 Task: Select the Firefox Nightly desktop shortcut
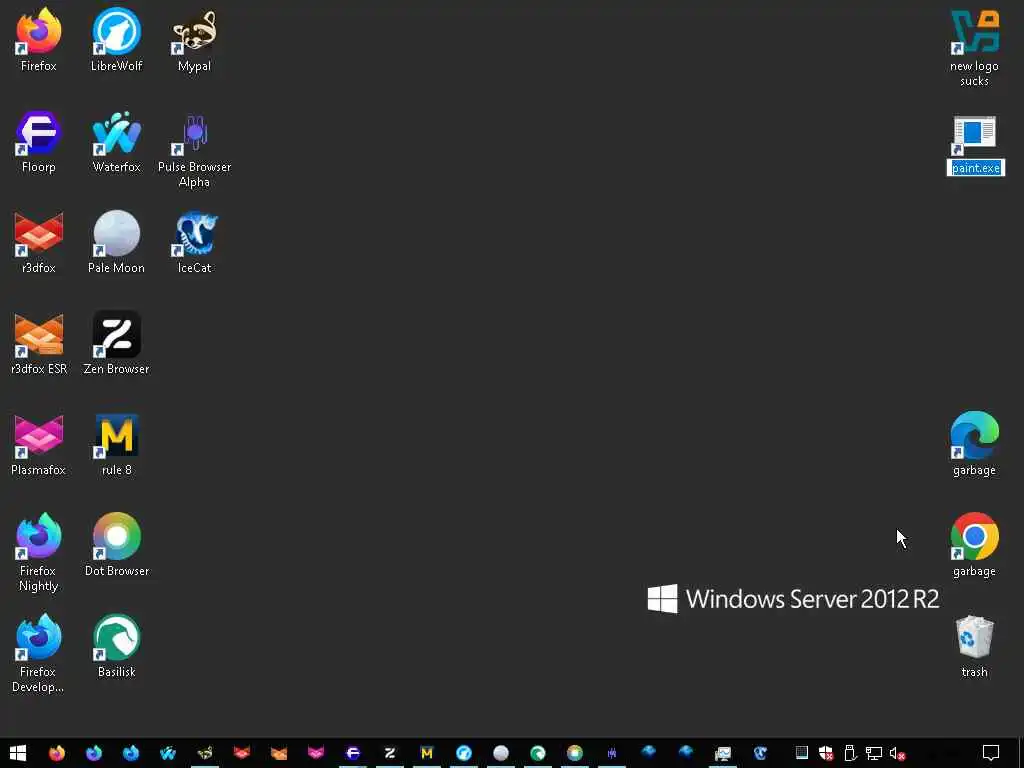(x=39, y=552)
